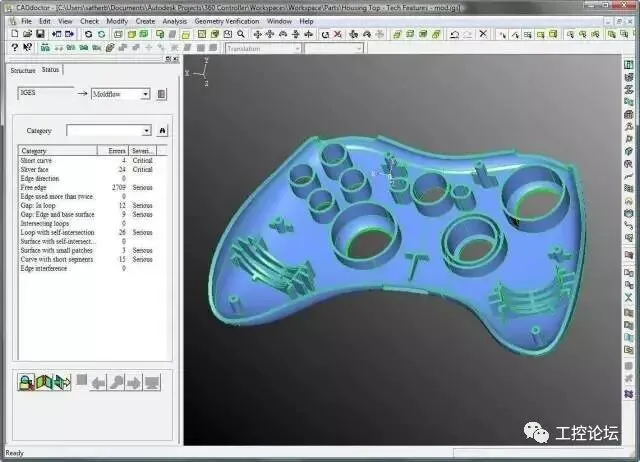The image size is (640, 462).
Task: Select 'Curve with short segments' row
Action: pos(93,259)
